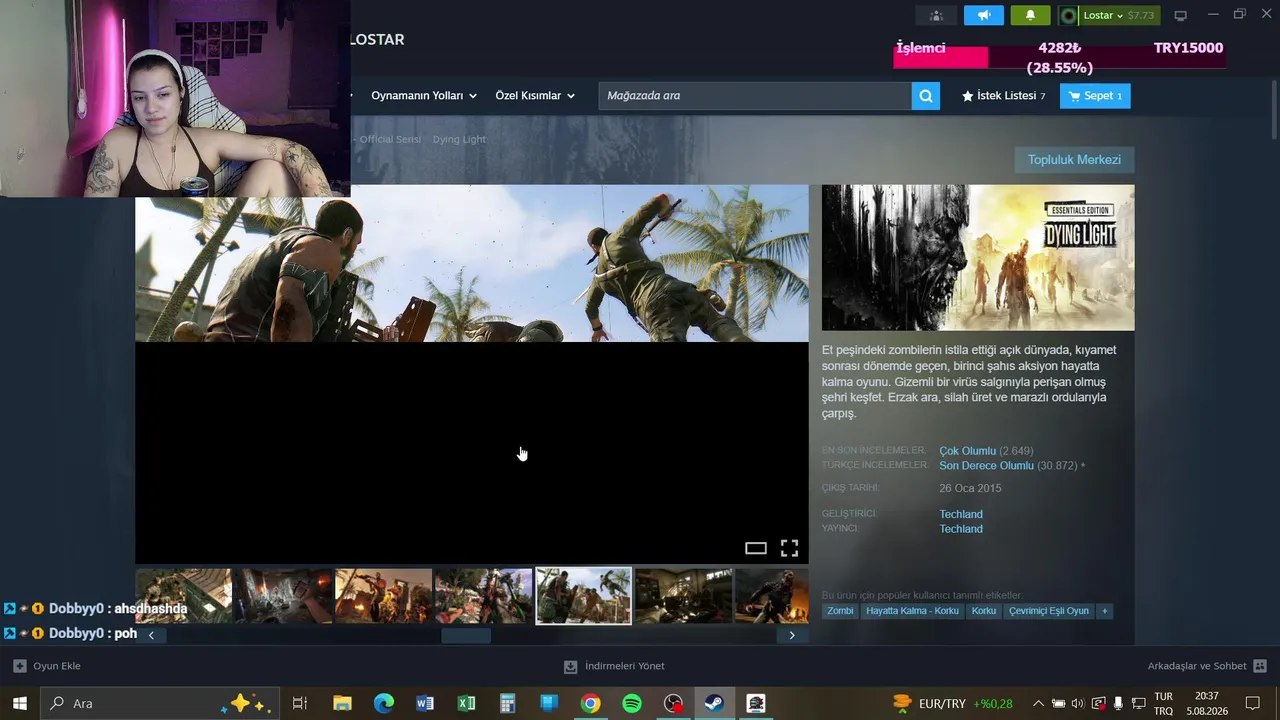Select the rightmost zombie thumbnail
The height and width of the screenshot is (720, 1280).
click(x=772, y=596)
